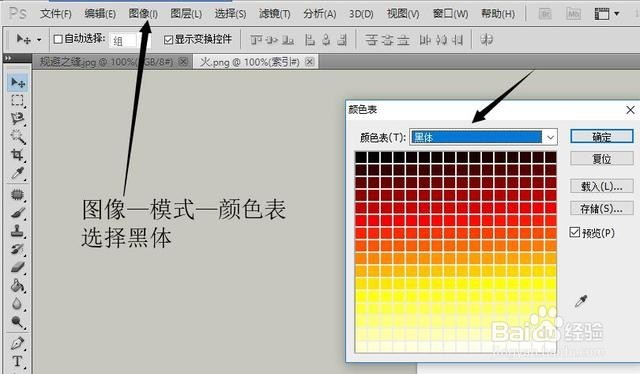Open the Move tool preset picker arrow
The width and height of the screenshot is (640, 374).
pos(39,40)
